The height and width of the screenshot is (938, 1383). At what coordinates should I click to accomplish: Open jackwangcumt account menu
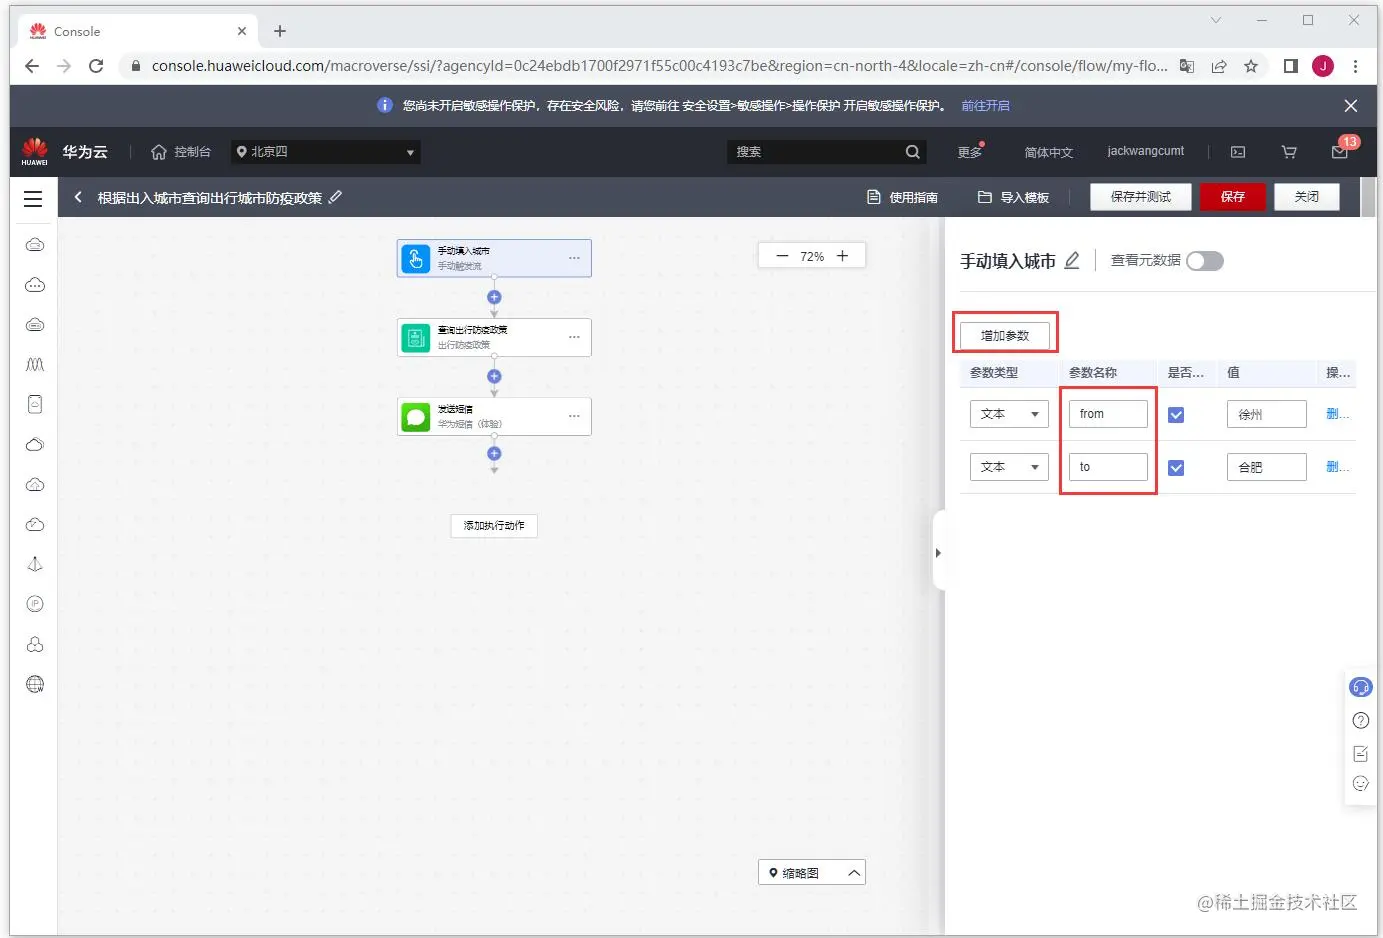point(1145,151)
